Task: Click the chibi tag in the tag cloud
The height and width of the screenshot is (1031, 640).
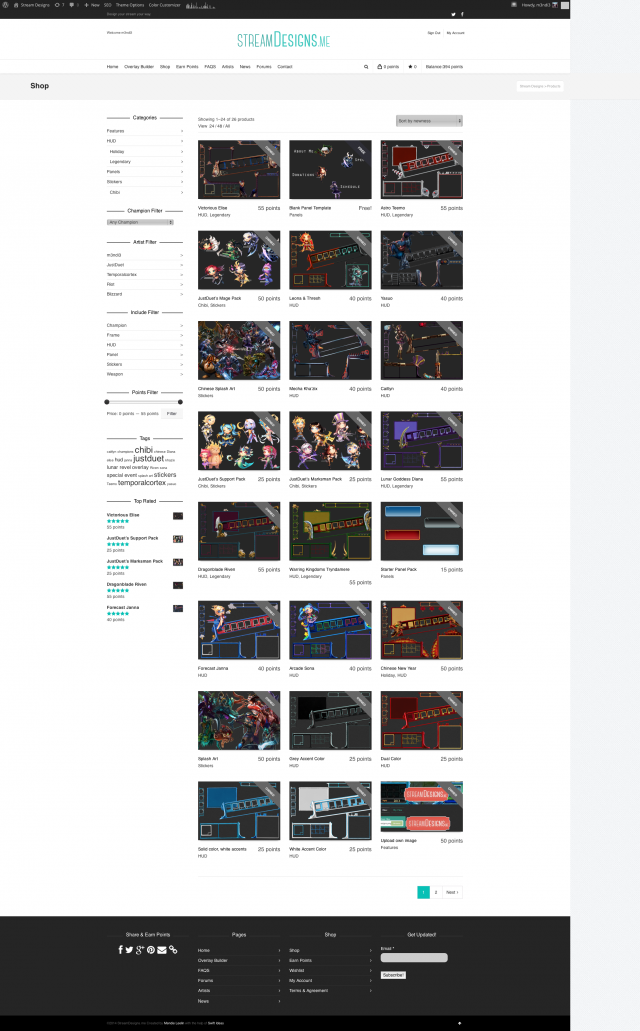Action: [143, 450]
